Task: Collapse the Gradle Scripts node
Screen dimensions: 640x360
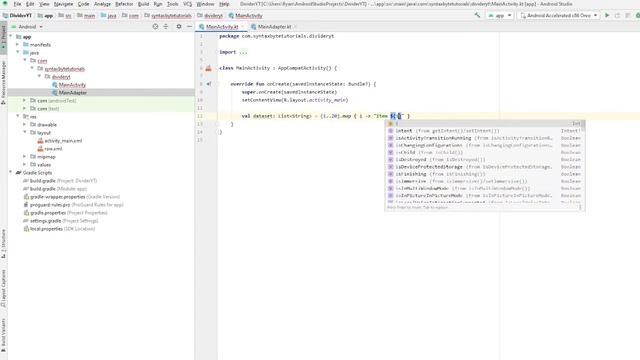Action: (11, 173)
